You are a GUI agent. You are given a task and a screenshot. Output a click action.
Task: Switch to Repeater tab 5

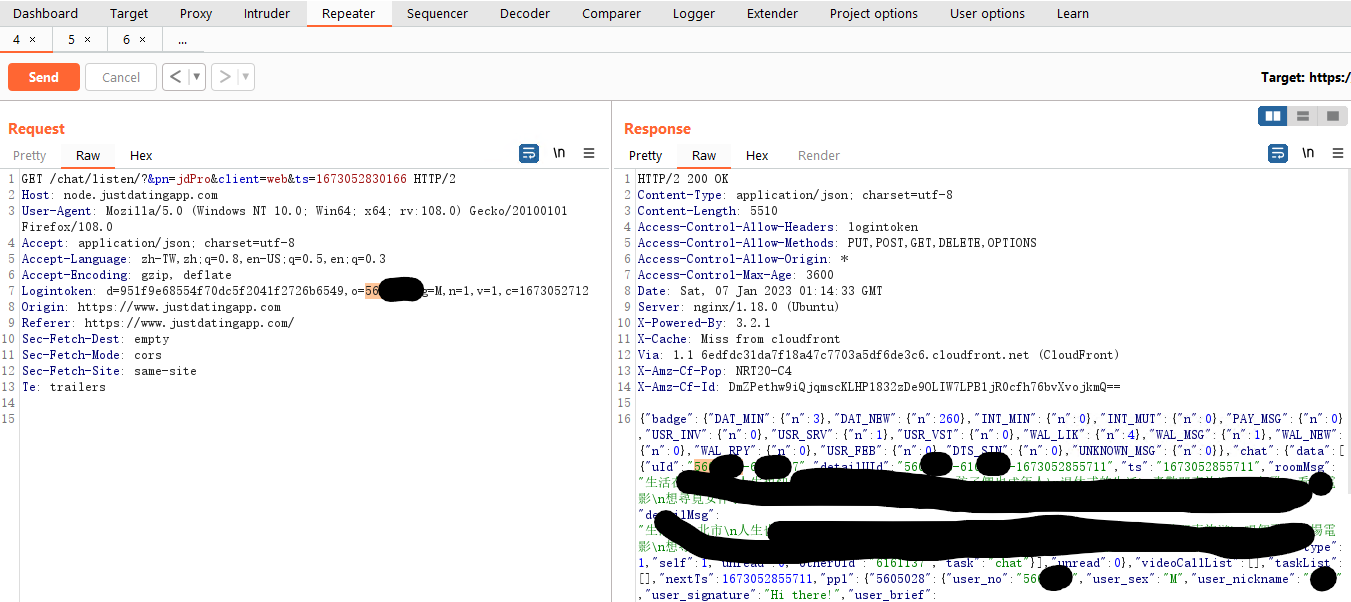coord(71,40)
